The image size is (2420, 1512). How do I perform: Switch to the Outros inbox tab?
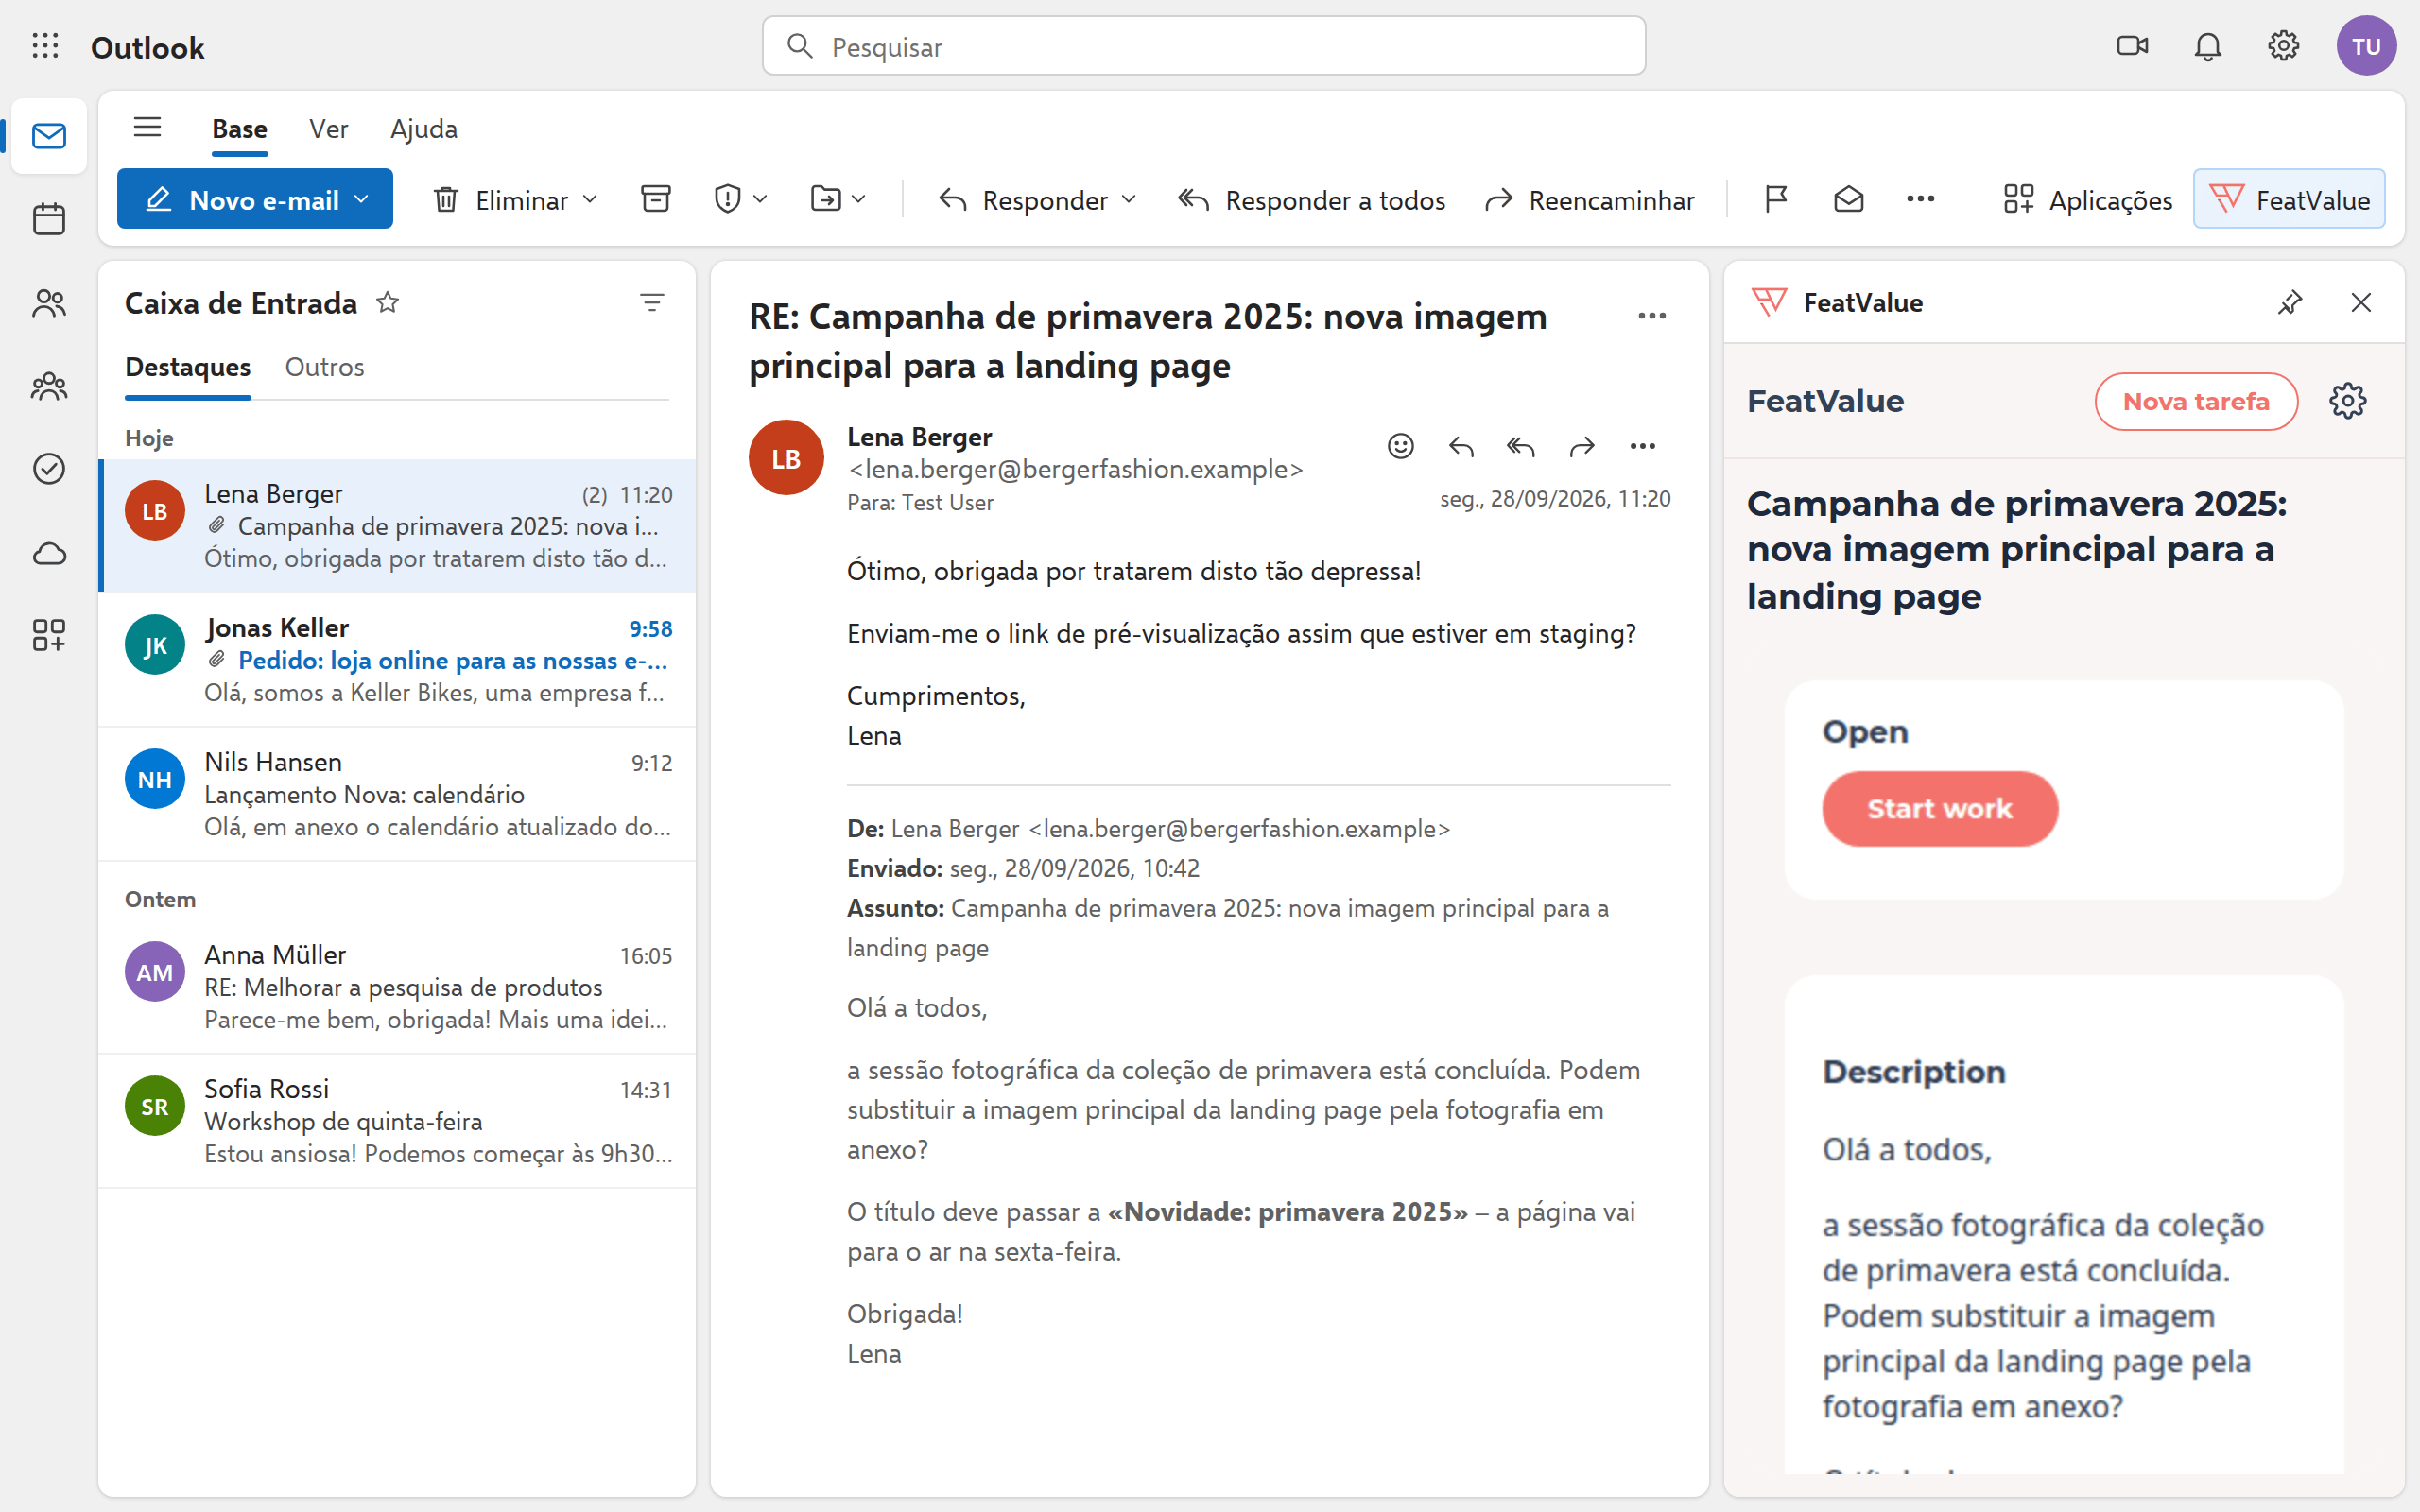[324, 367]
